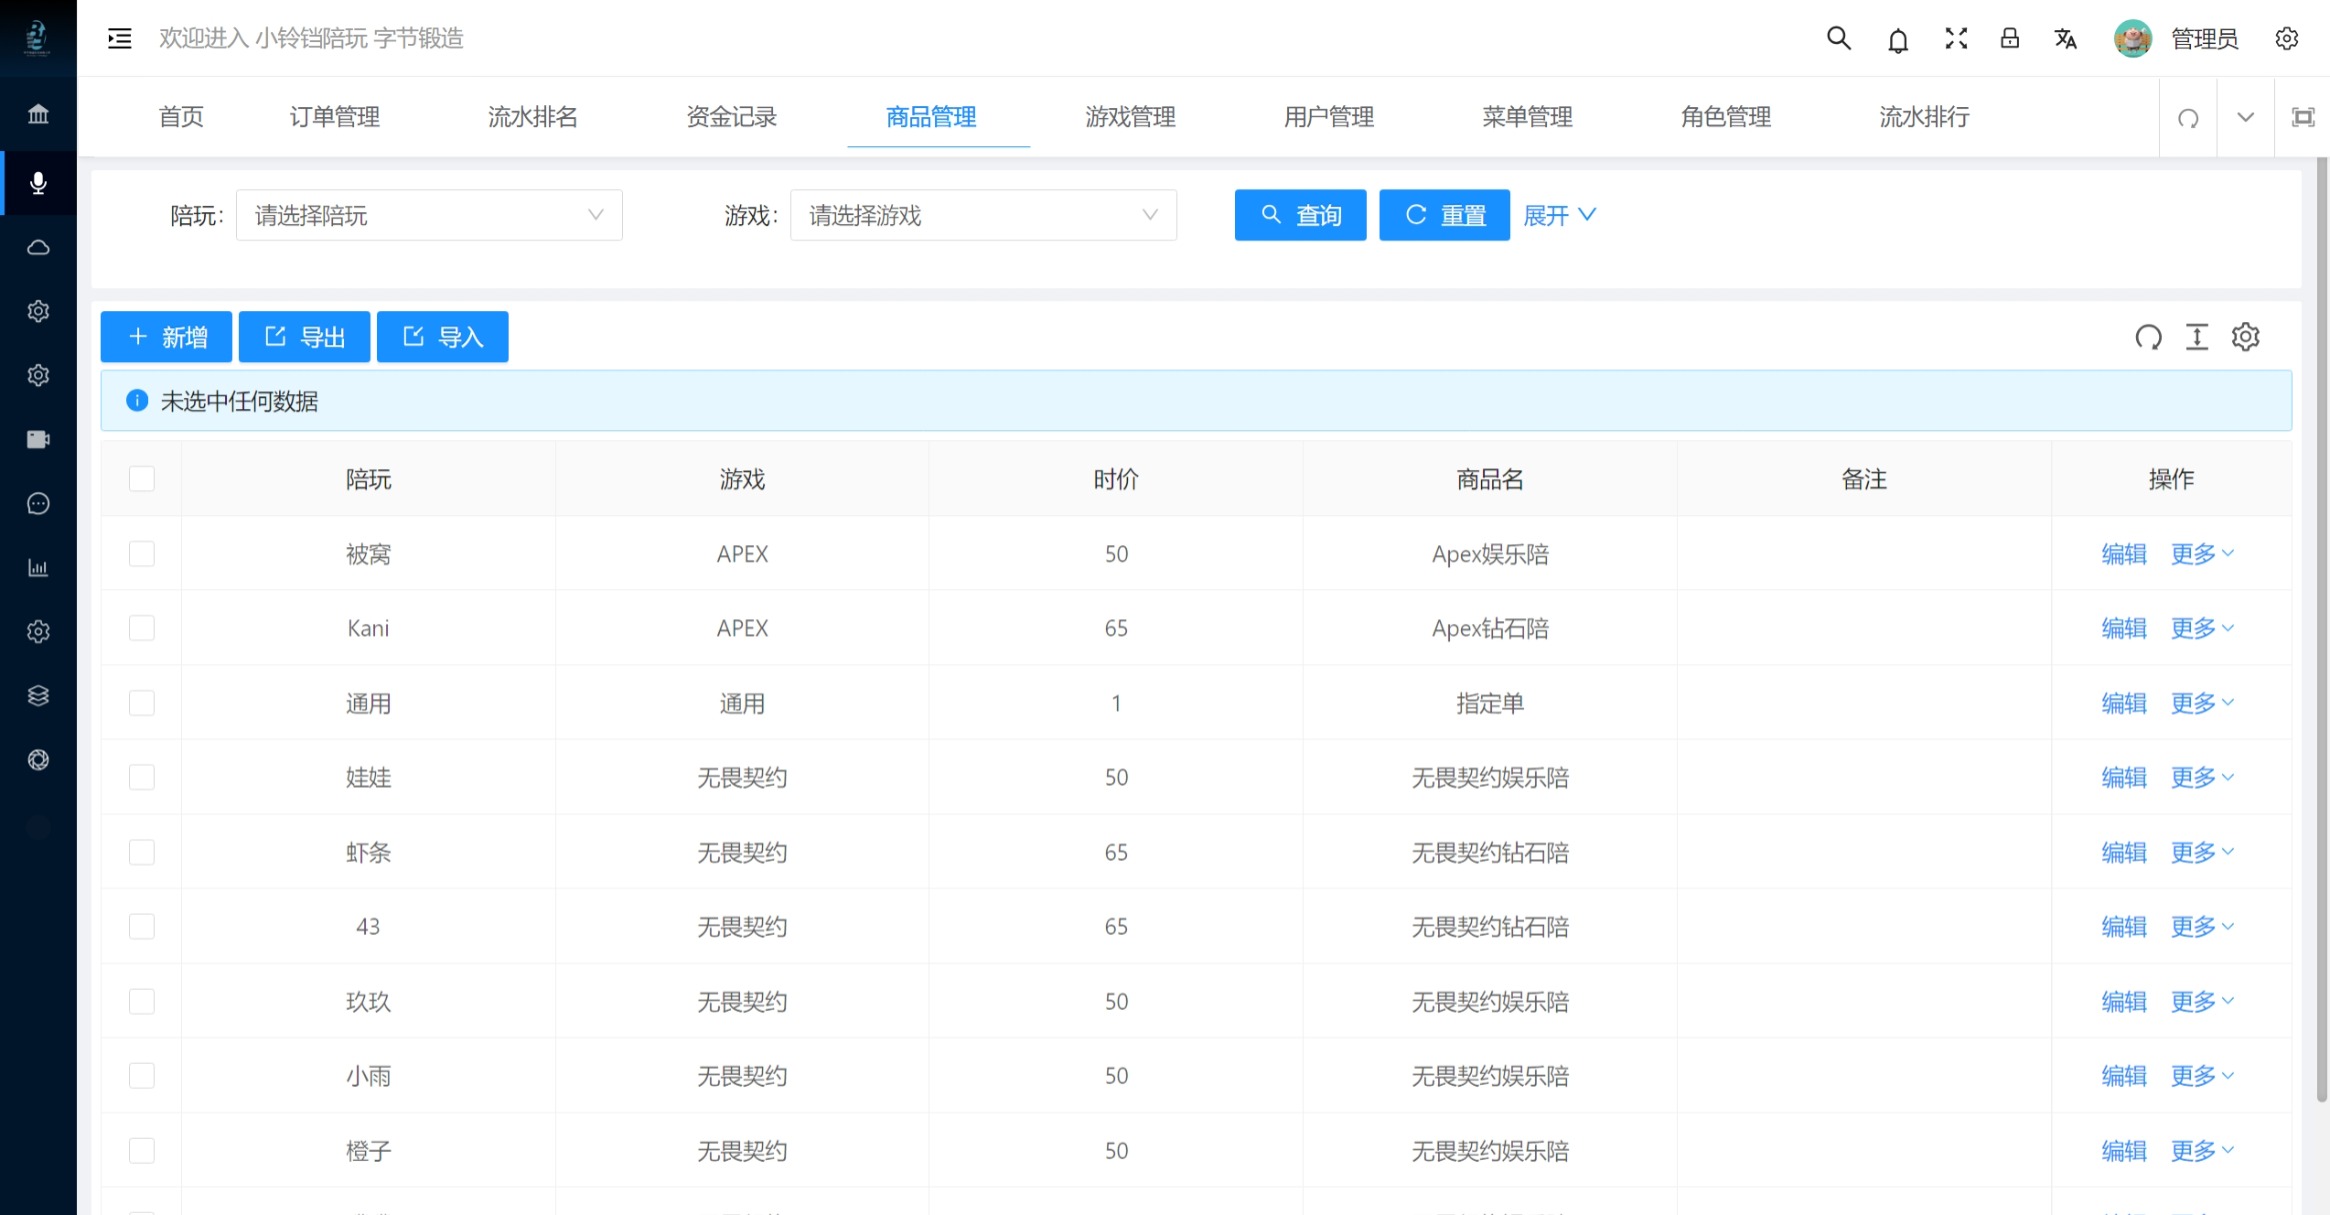2330x1215 pixels.
Task: Open the 请选择游戏 dropdown
Action: point(983,215)
